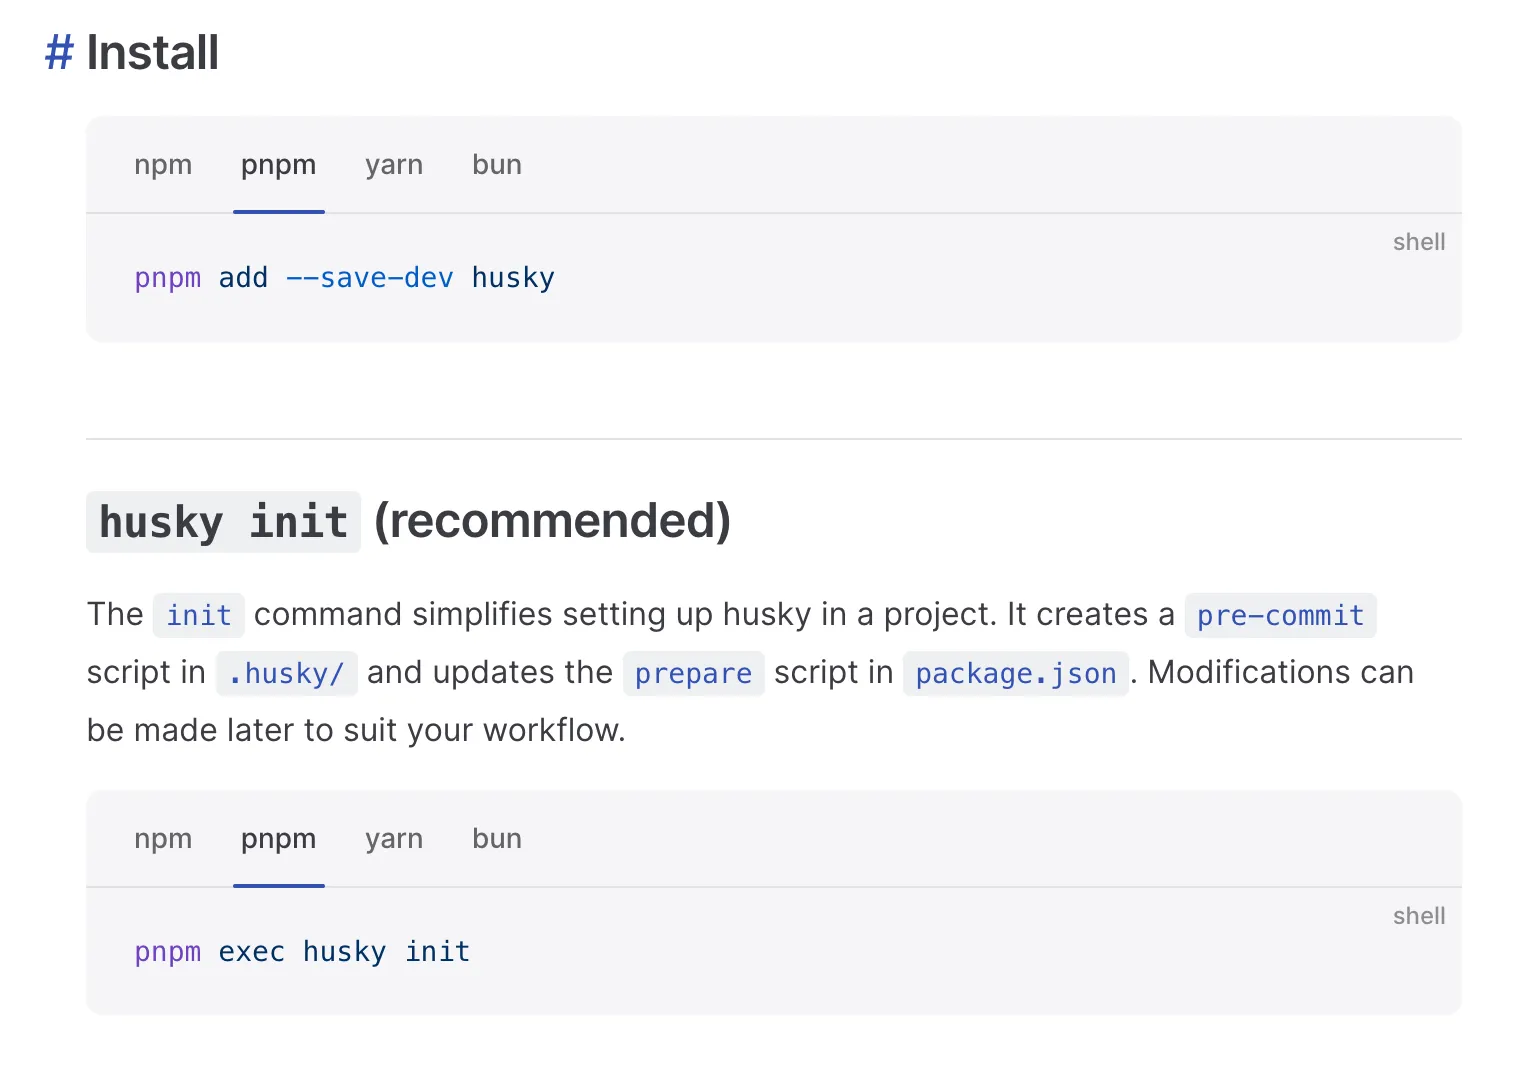Click the 'pnpm add --save-dev husky' command text

click(x=345, y=278)
